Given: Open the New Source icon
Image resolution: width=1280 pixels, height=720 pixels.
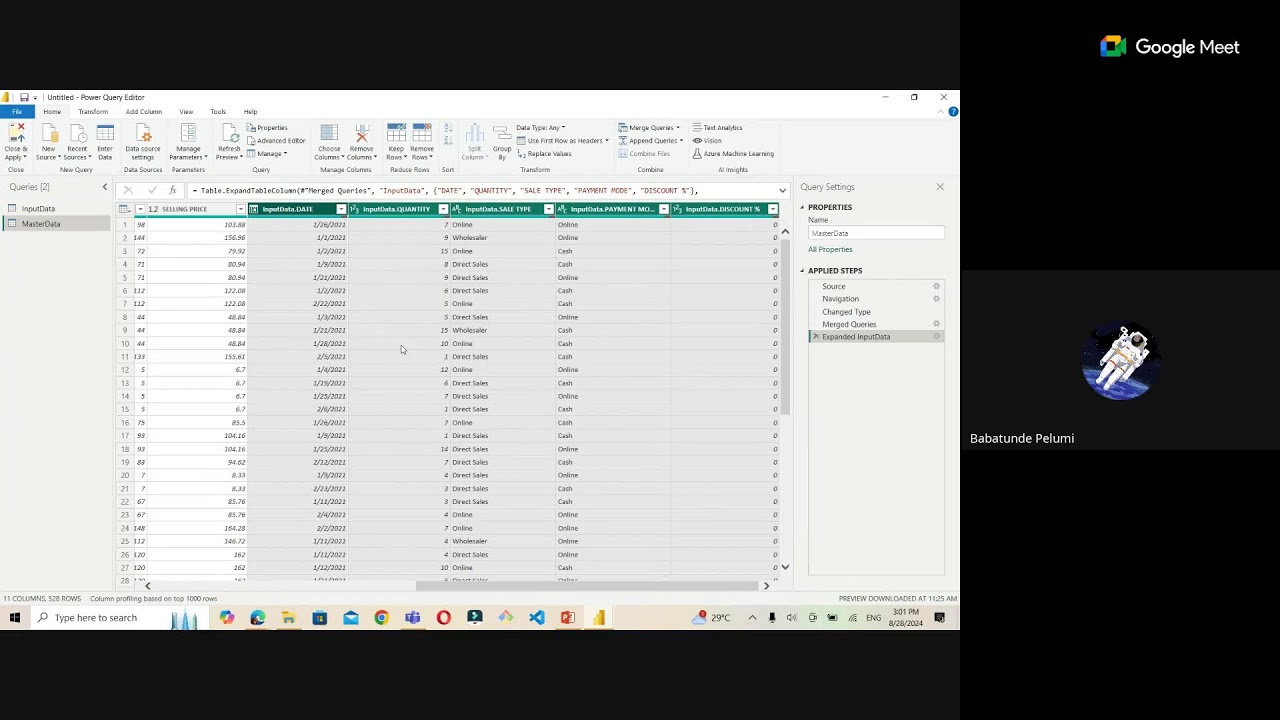Looking at the screenshot, I should coord(48,133).
